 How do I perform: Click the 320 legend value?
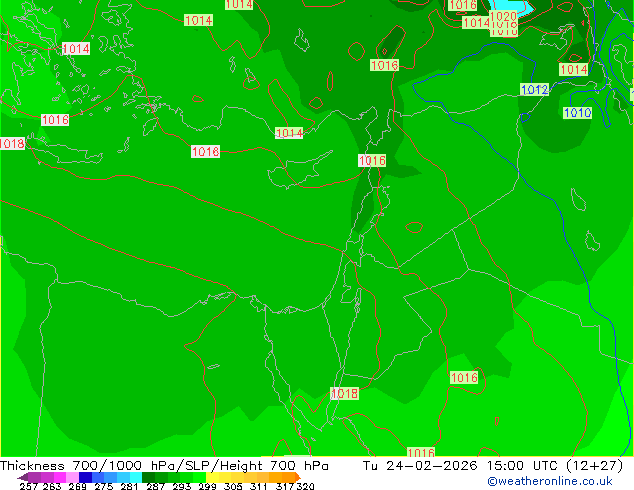pyautogui.click(x=305, y=486)
